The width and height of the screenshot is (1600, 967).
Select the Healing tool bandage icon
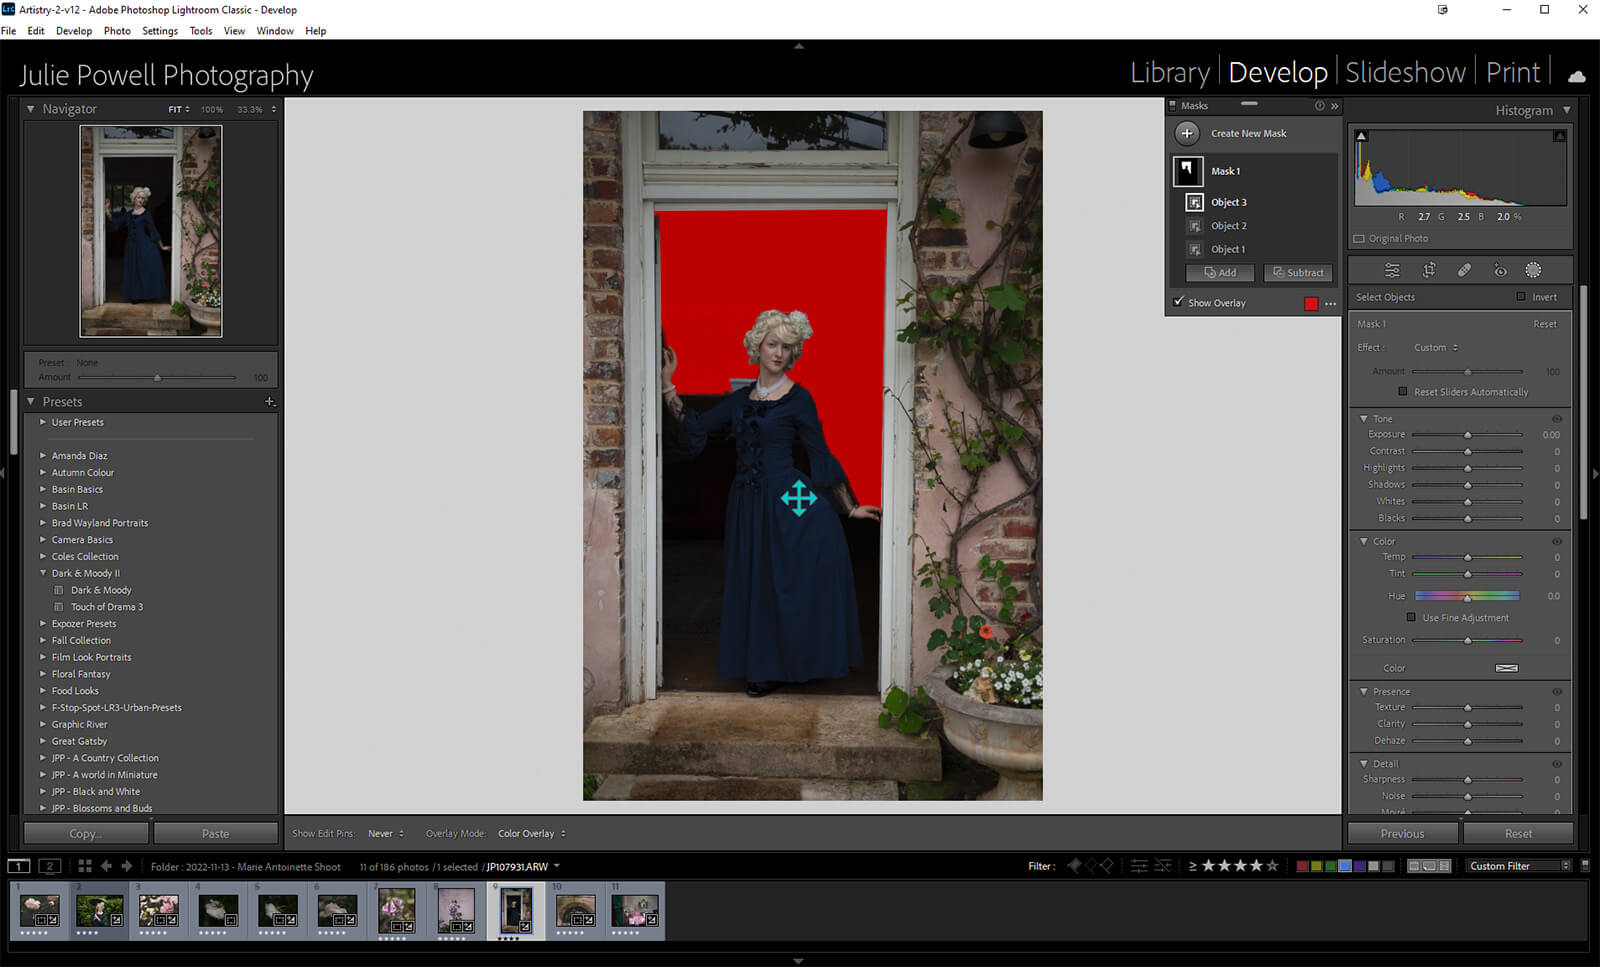pyautogui.click(x=1464, y=270)
